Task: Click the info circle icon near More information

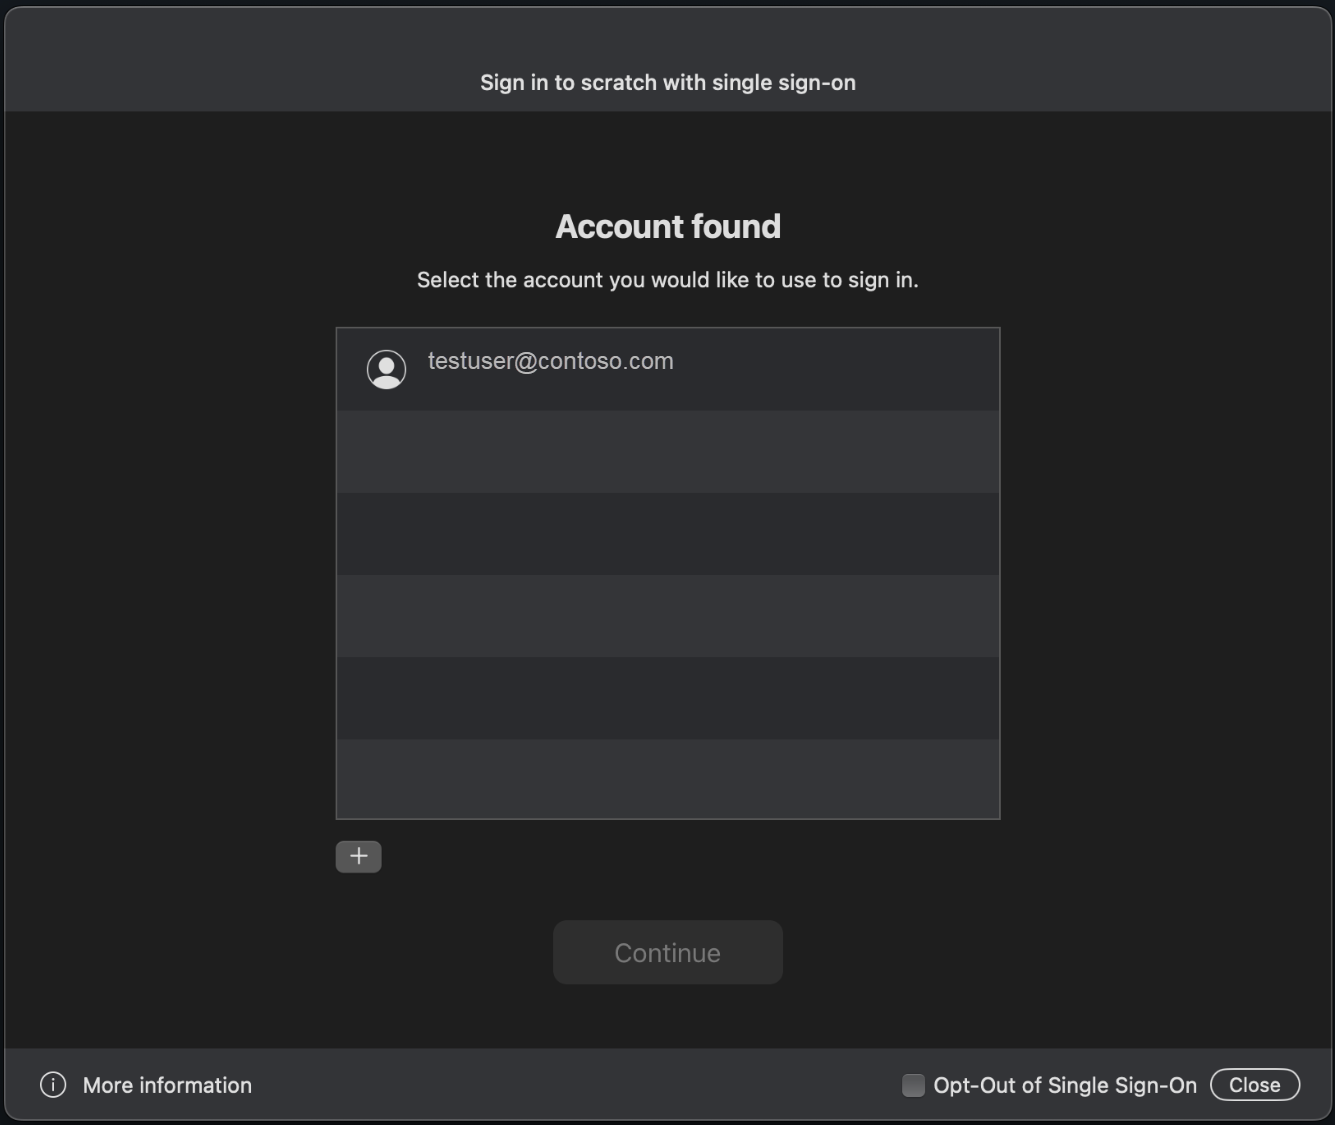Action: [52, 1084]
